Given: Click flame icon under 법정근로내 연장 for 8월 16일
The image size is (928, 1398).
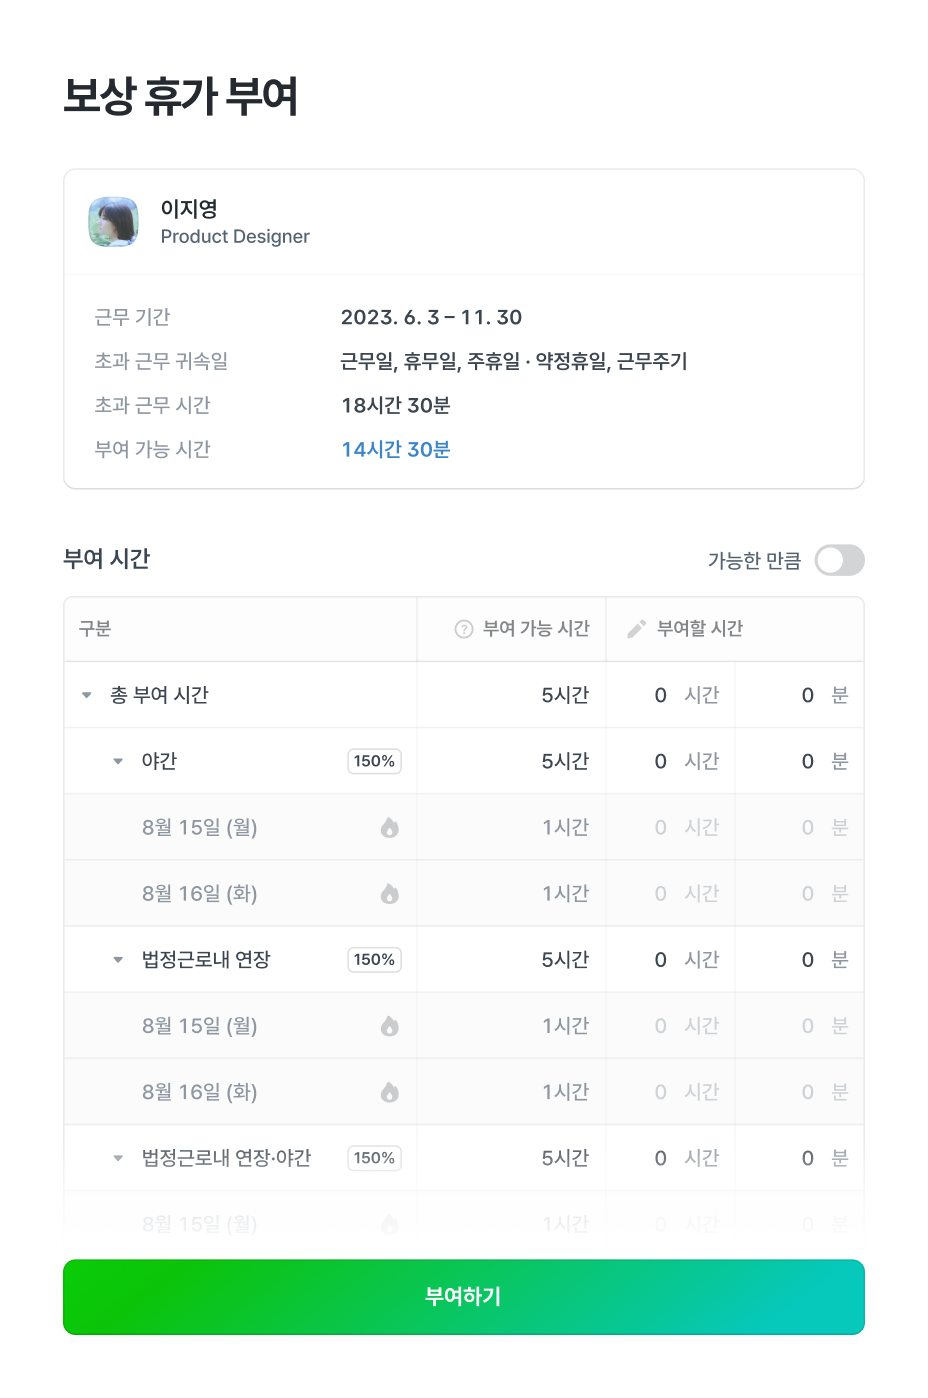Looking at the screenshot, I should click(x=390, y=1092).
